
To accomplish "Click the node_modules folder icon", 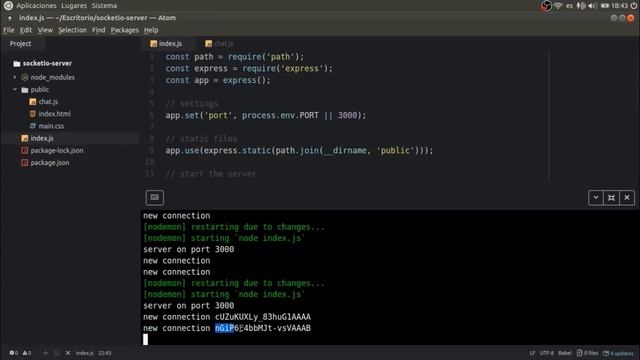I will [x=25, y=77].
